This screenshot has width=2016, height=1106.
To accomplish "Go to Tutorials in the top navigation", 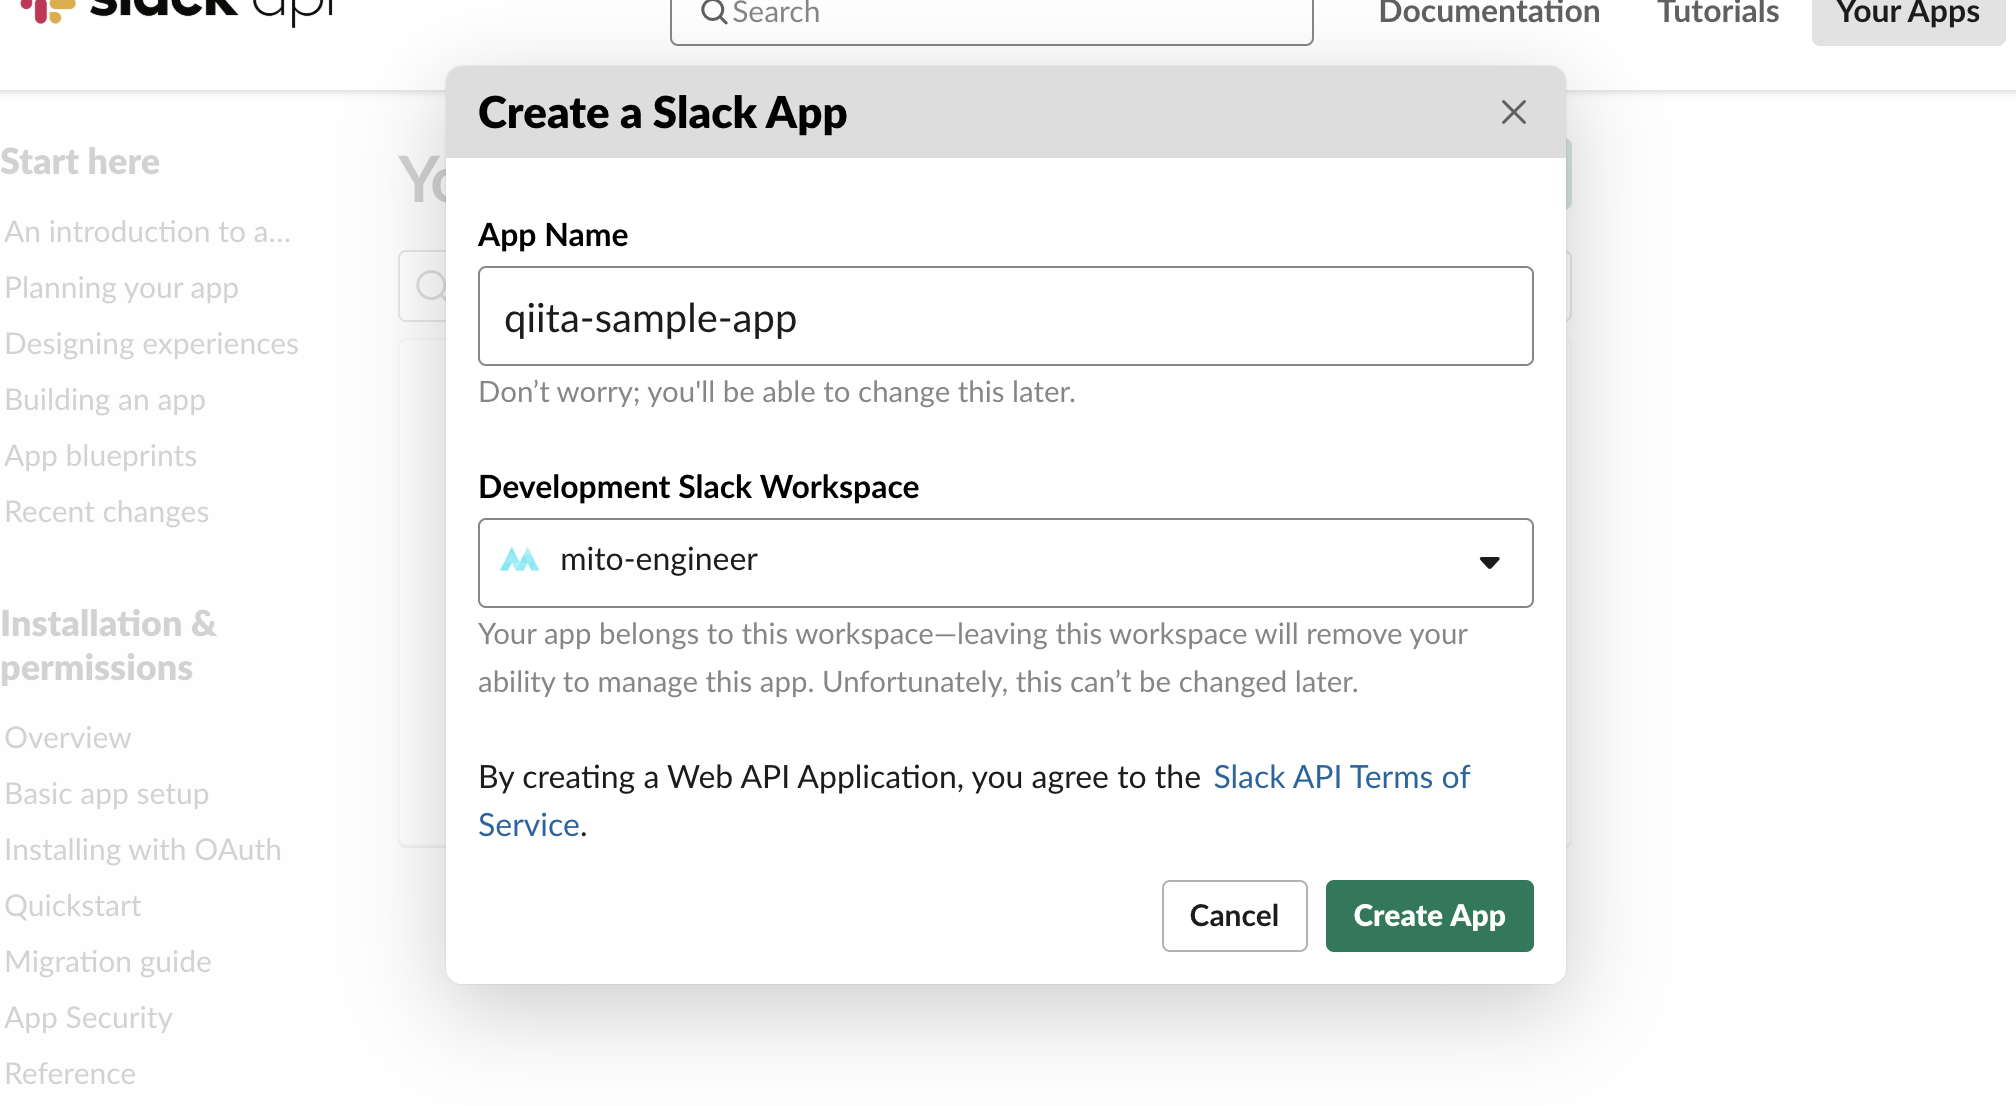I will 1717,14.
